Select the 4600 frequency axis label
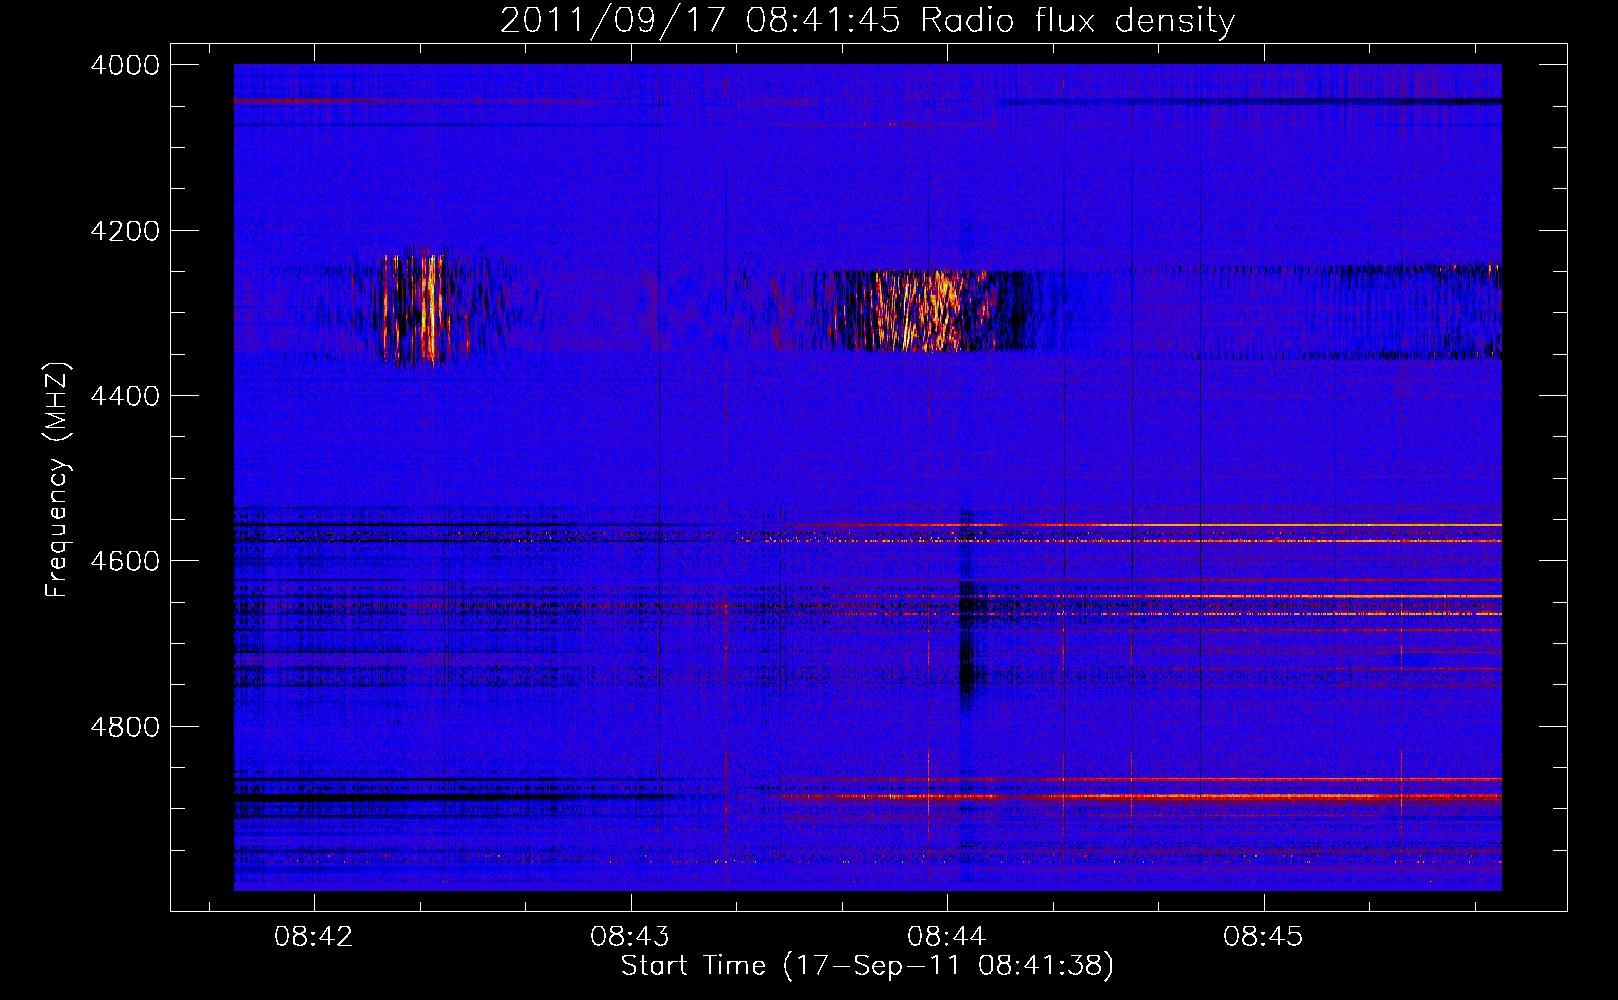Screen dimensions: 1618x1000 125,561
